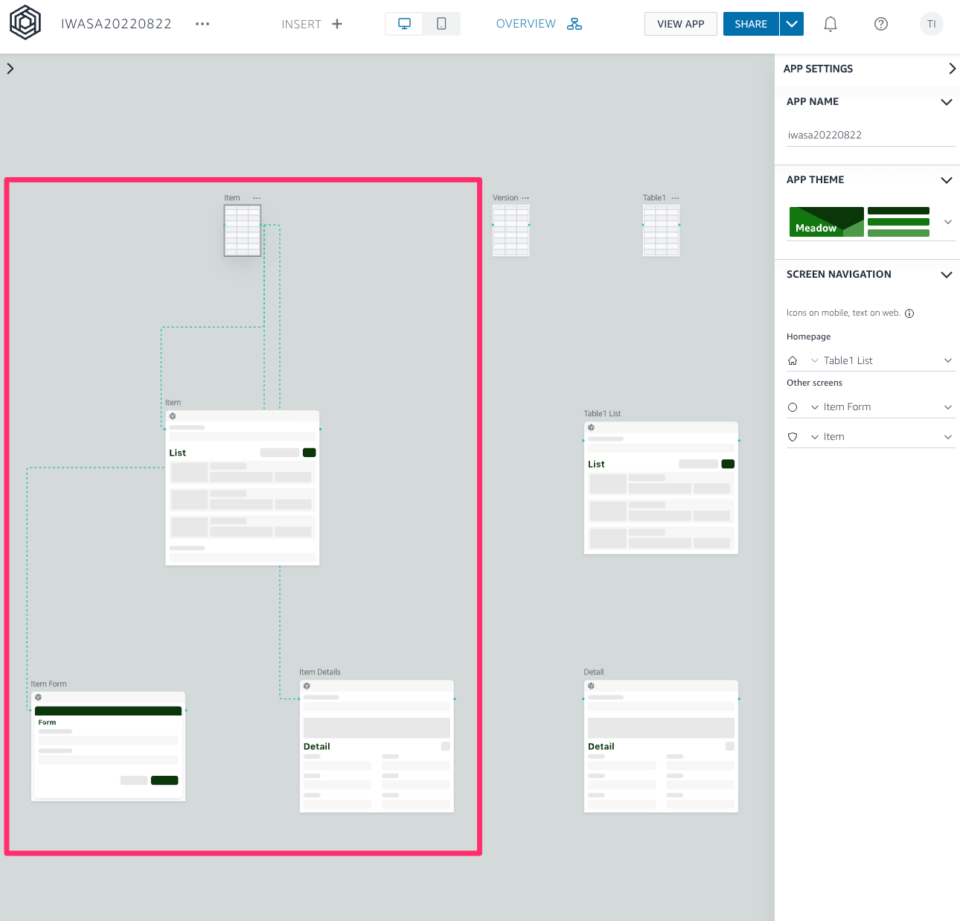The height and width of the screenshot is (921, 960).
Task: Open the notifications bell
Action: point(830,24)
